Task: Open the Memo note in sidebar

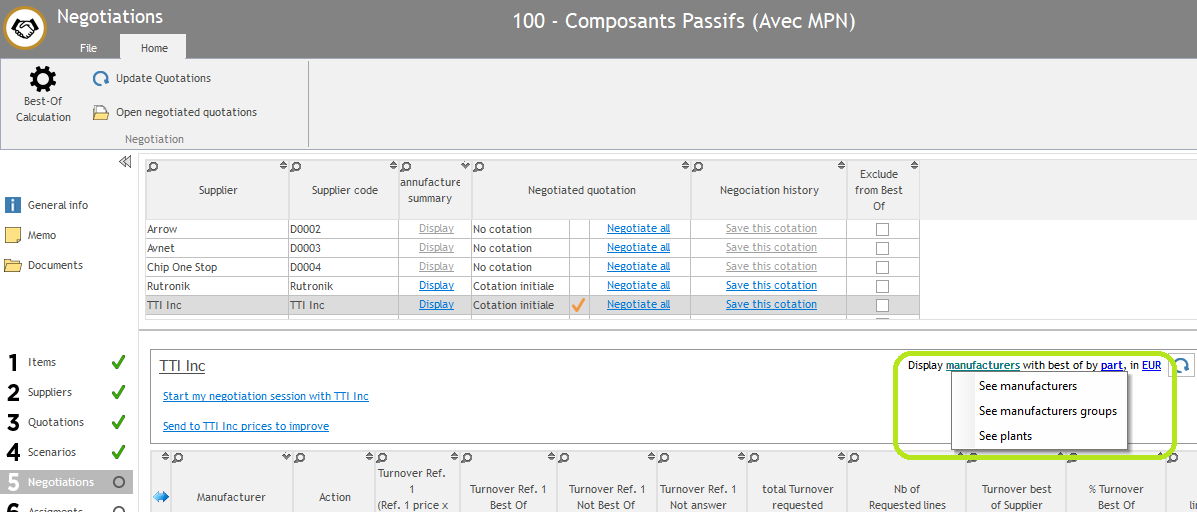Action: [14, 235]
